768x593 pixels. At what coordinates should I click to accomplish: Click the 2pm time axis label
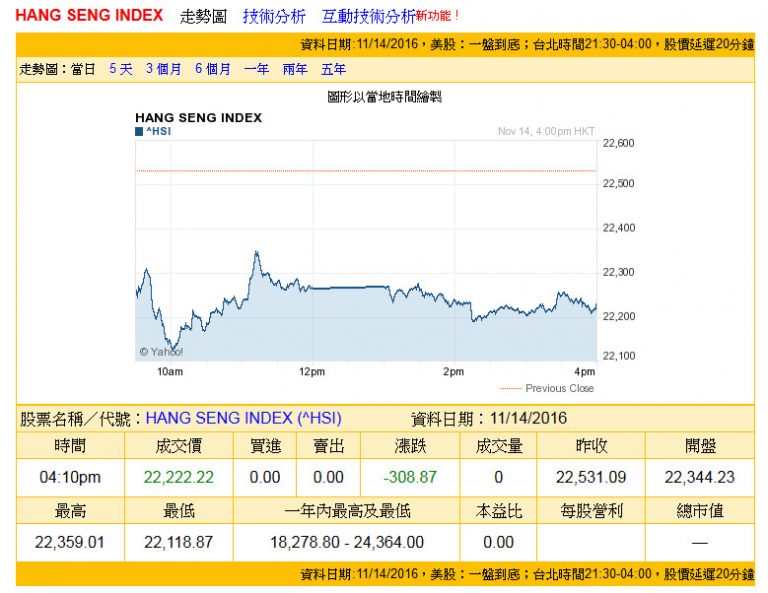[x=454, y=372]
